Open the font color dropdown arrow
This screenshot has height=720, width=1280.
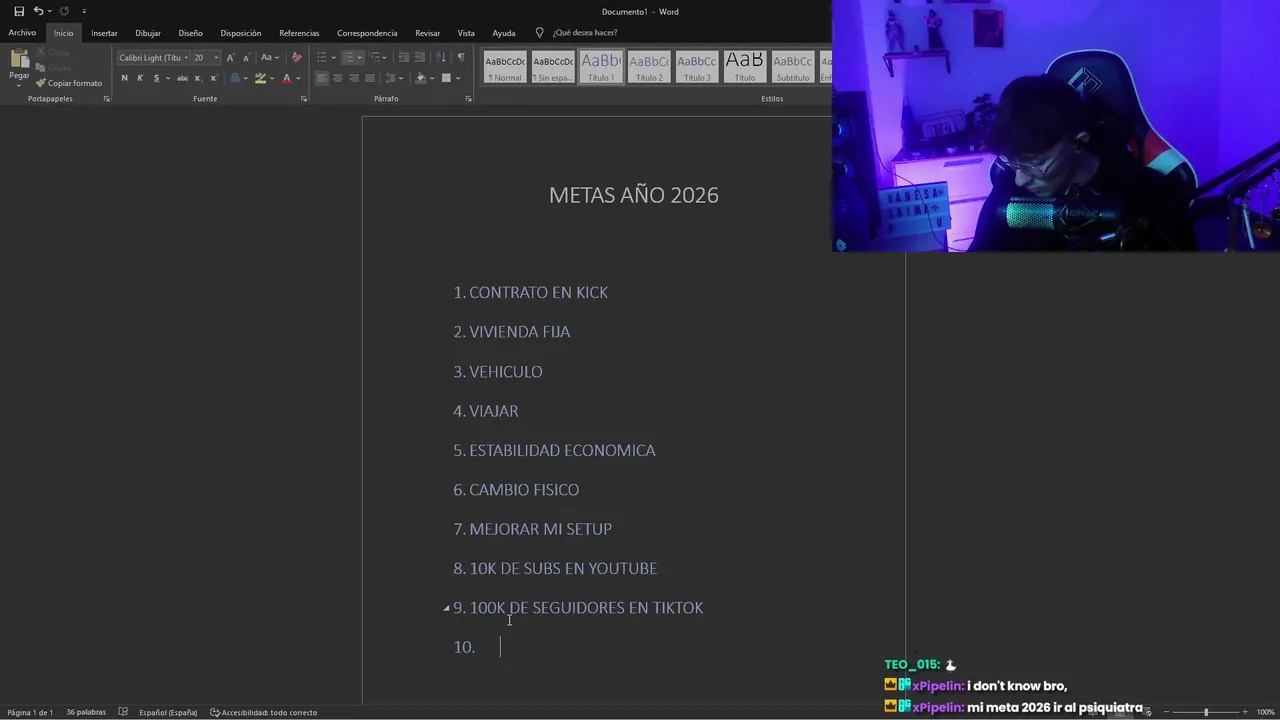pos(298,78)
